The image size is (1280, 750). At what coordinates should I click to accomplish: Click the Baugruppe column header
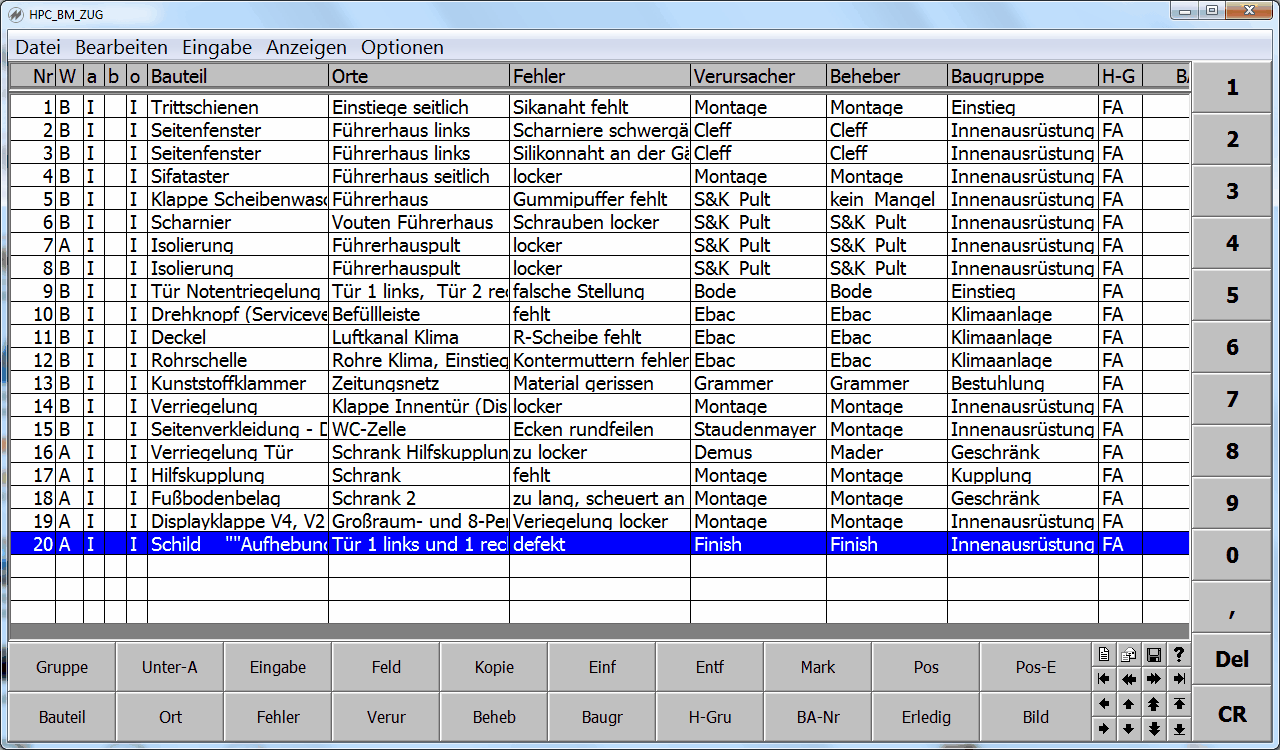coord(1022,76)
